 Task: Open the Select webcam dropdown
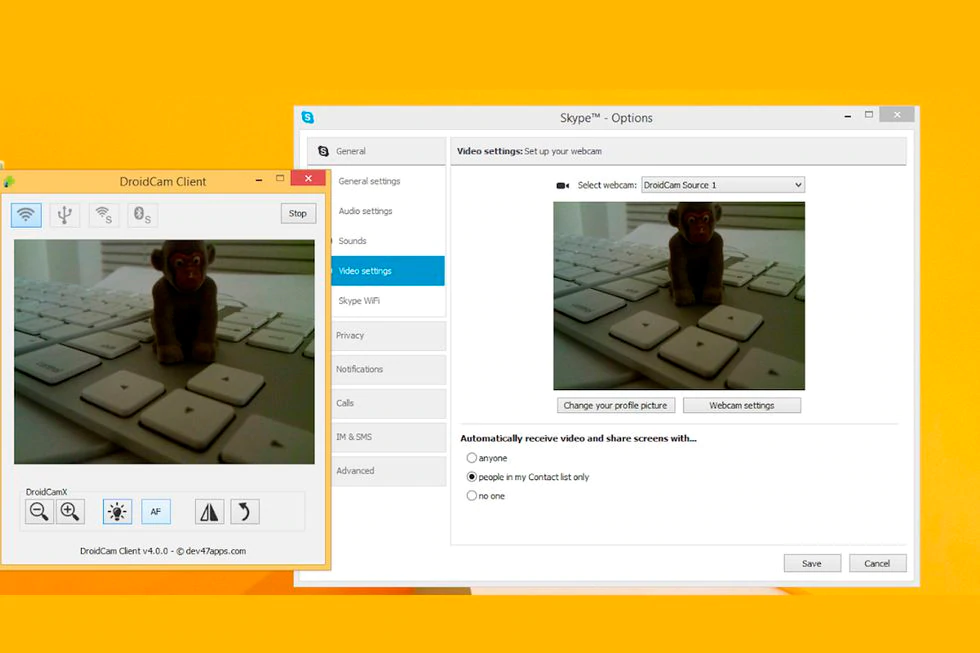[x=722, y=185]
